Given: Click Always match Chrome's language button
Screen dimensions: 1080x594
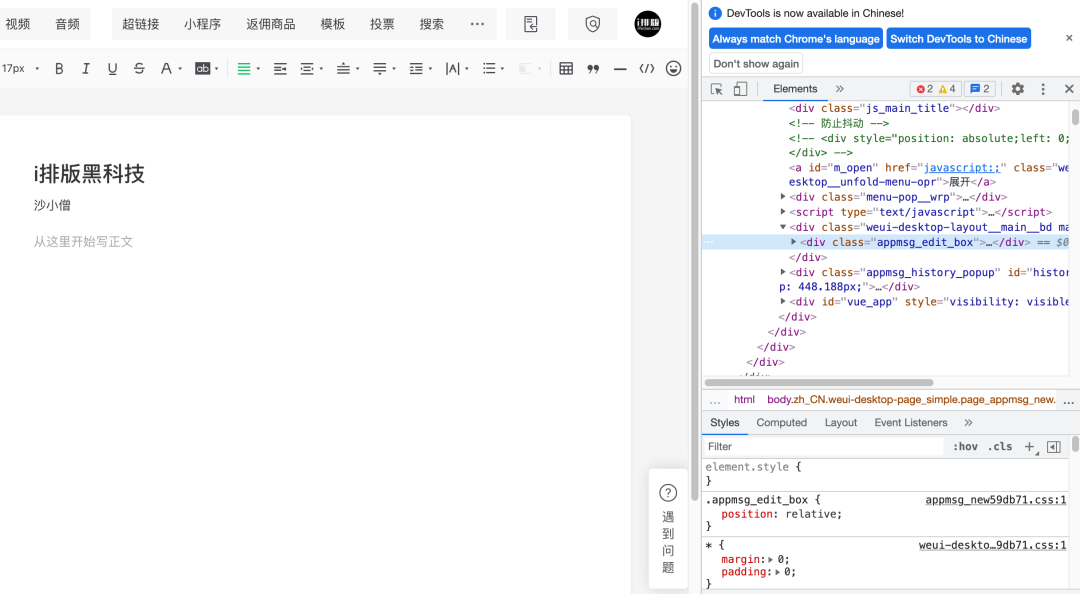Looking at the screenshot, I should (796, 39).
